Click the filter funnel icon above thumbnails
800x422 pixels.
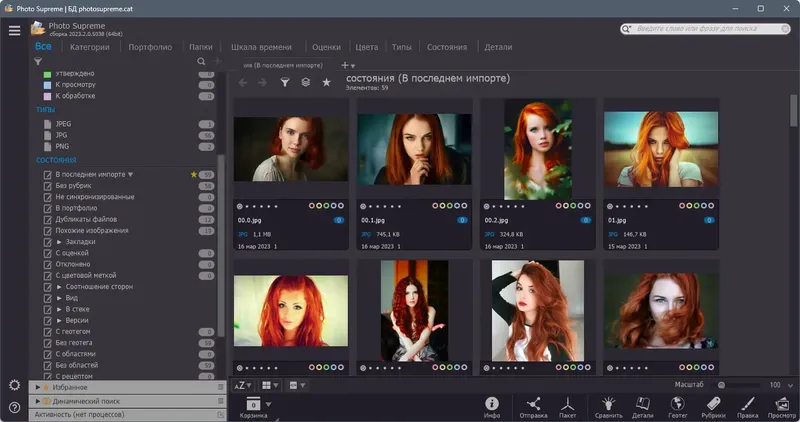click(x=285, y=82)
